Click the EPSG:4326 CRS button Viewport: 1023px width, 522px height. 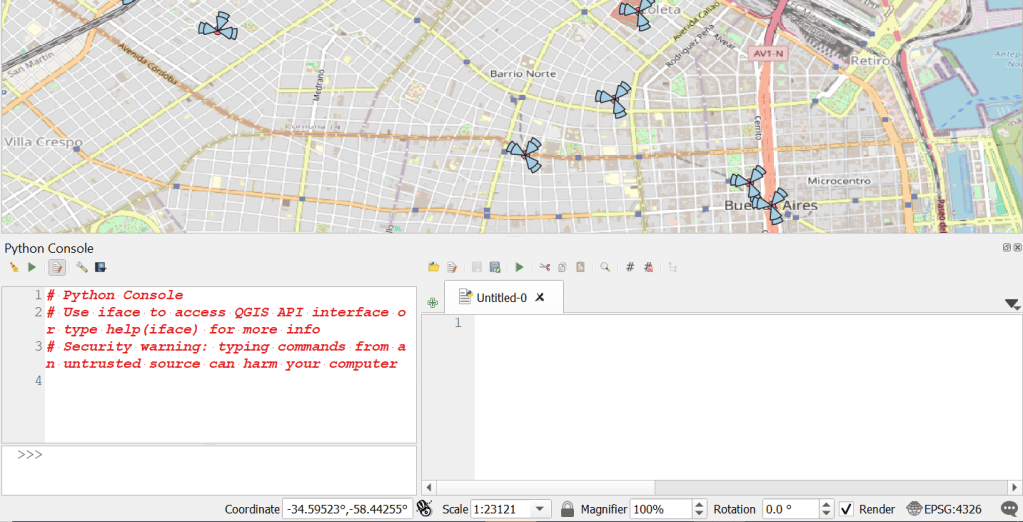tap(944, 509)
